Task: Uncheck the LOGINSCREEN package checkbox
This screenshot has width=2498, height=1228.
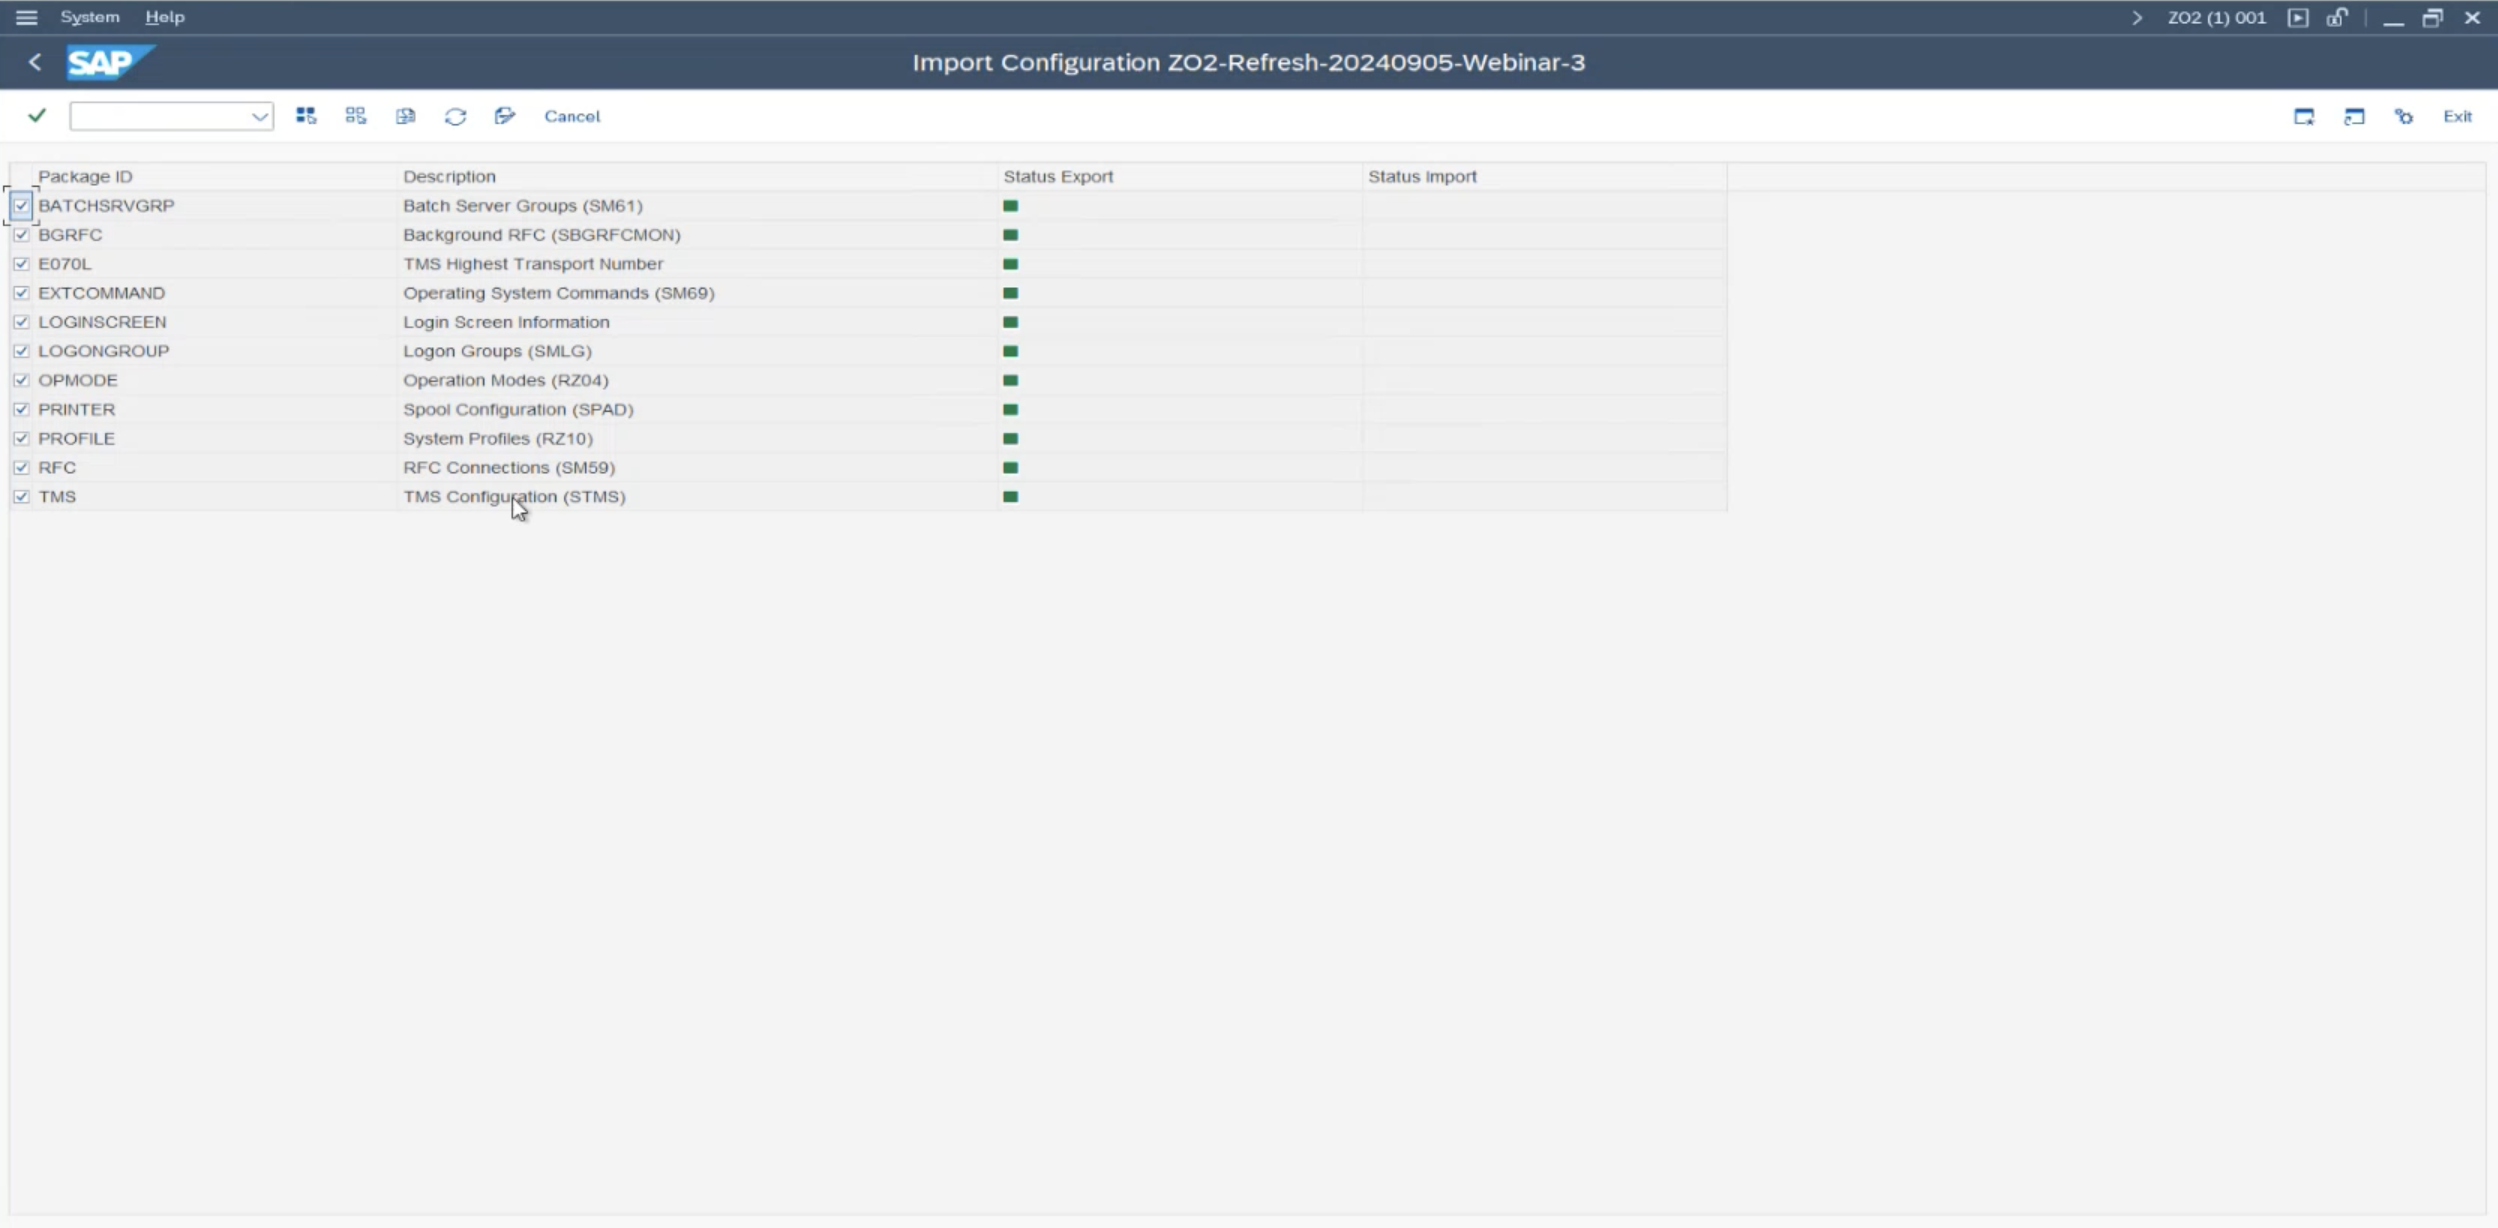Action: click(x=21, y=321)
